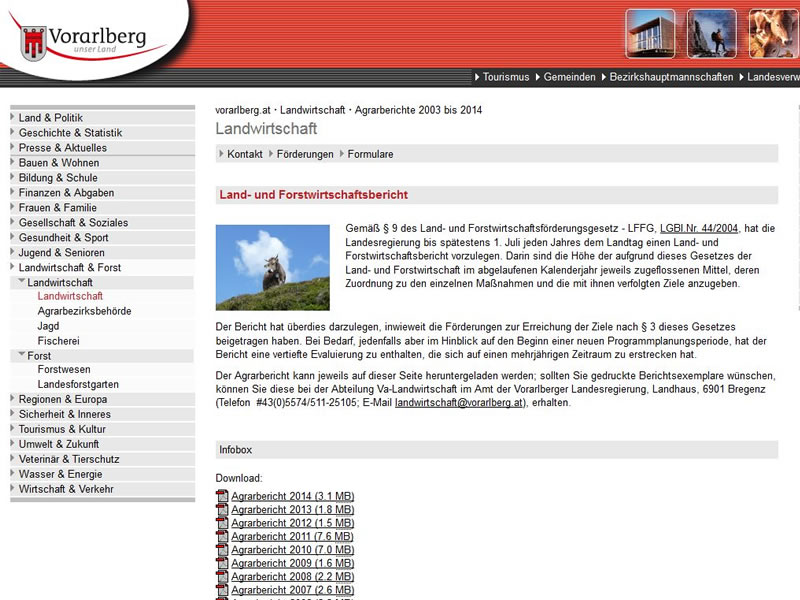
Task: Select Agrarbezirksbehörde in the sidebar tree
Action: click(x=84, y=311)
